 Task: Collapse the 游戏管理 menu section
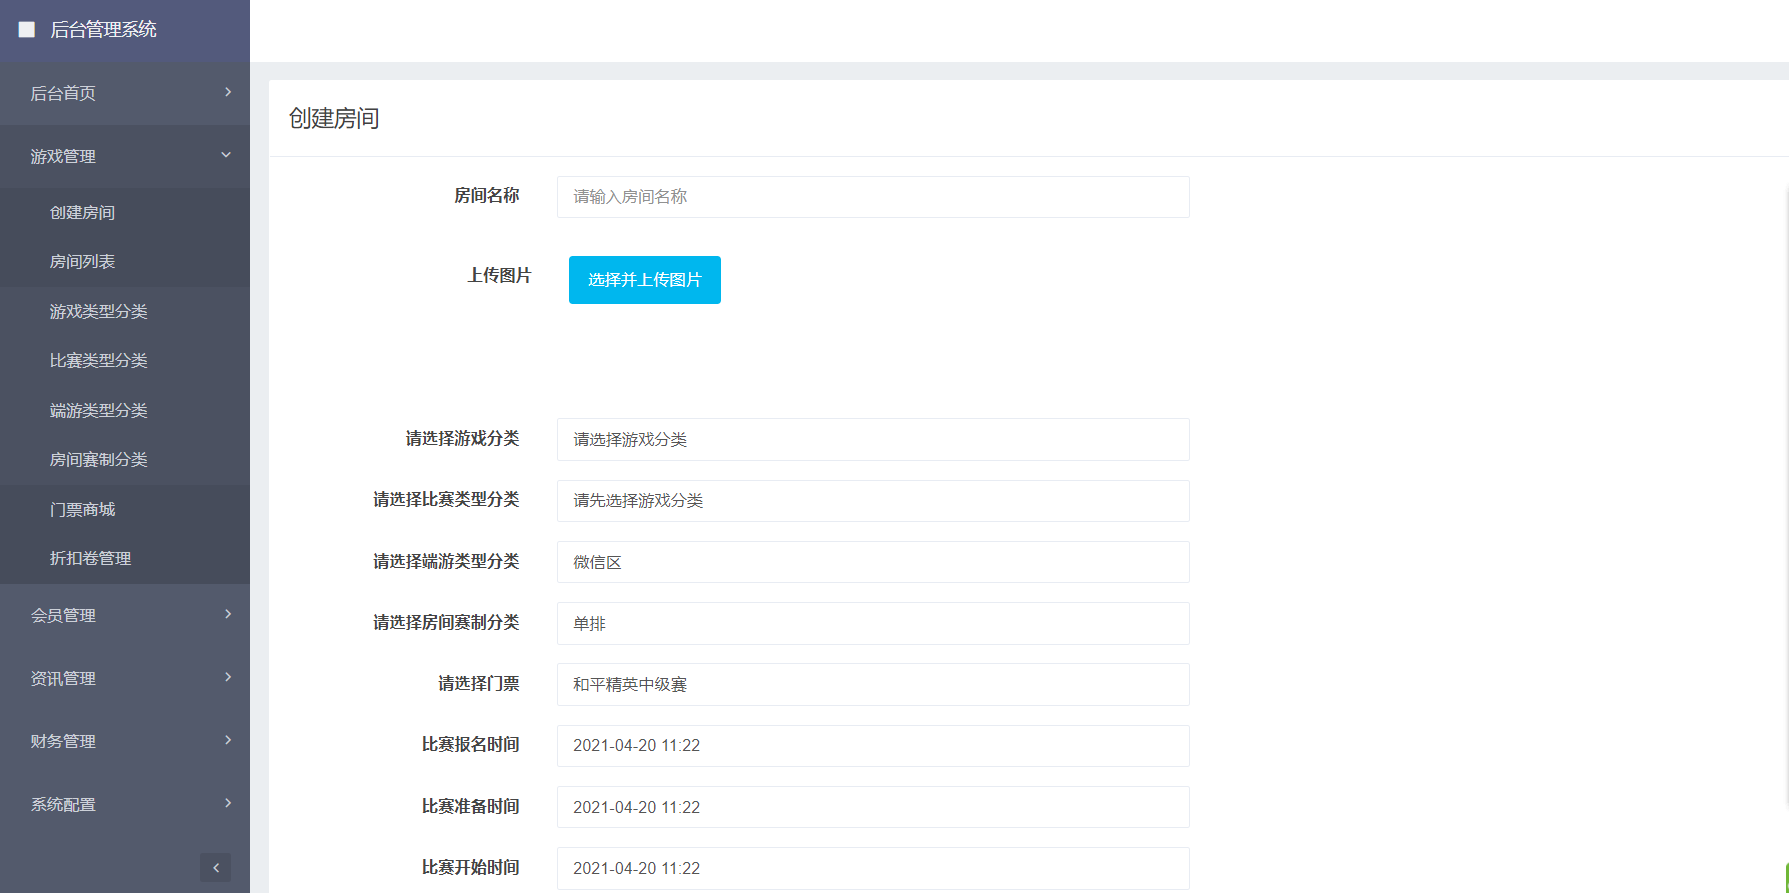pyautogui.click(x=226, y=155)
